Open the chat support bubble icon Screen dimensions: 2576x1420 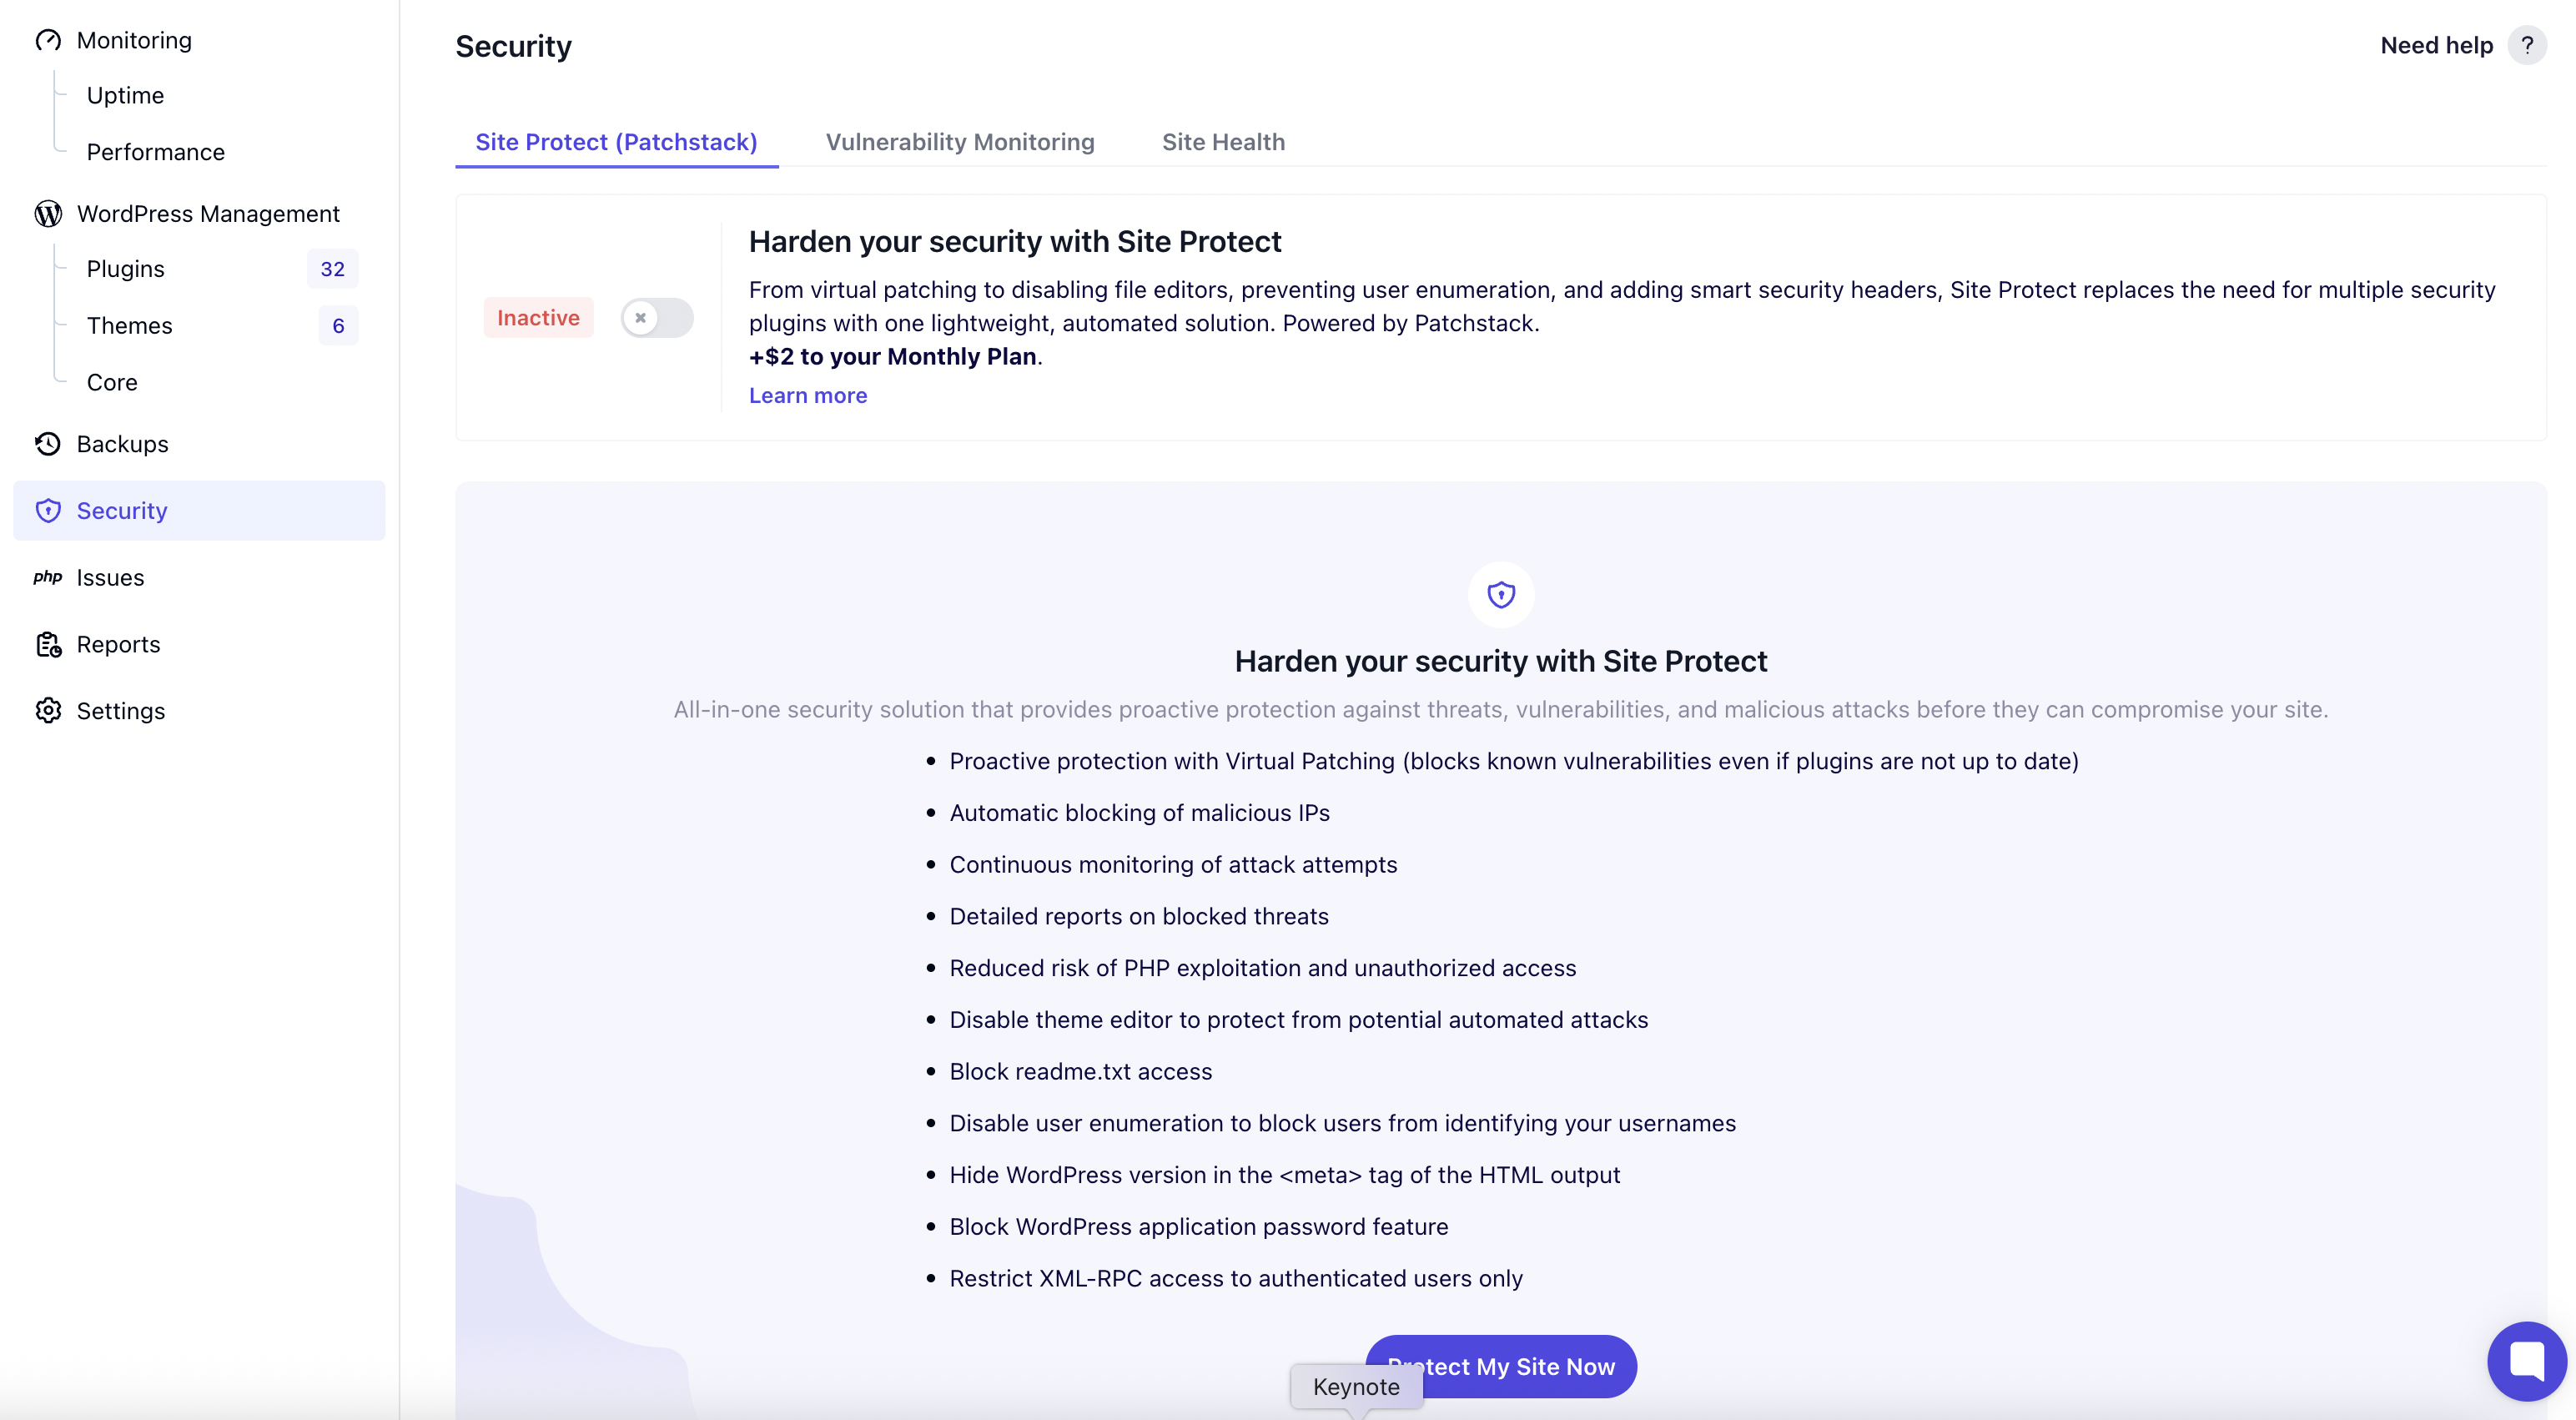click(x=2527, y=1361)
